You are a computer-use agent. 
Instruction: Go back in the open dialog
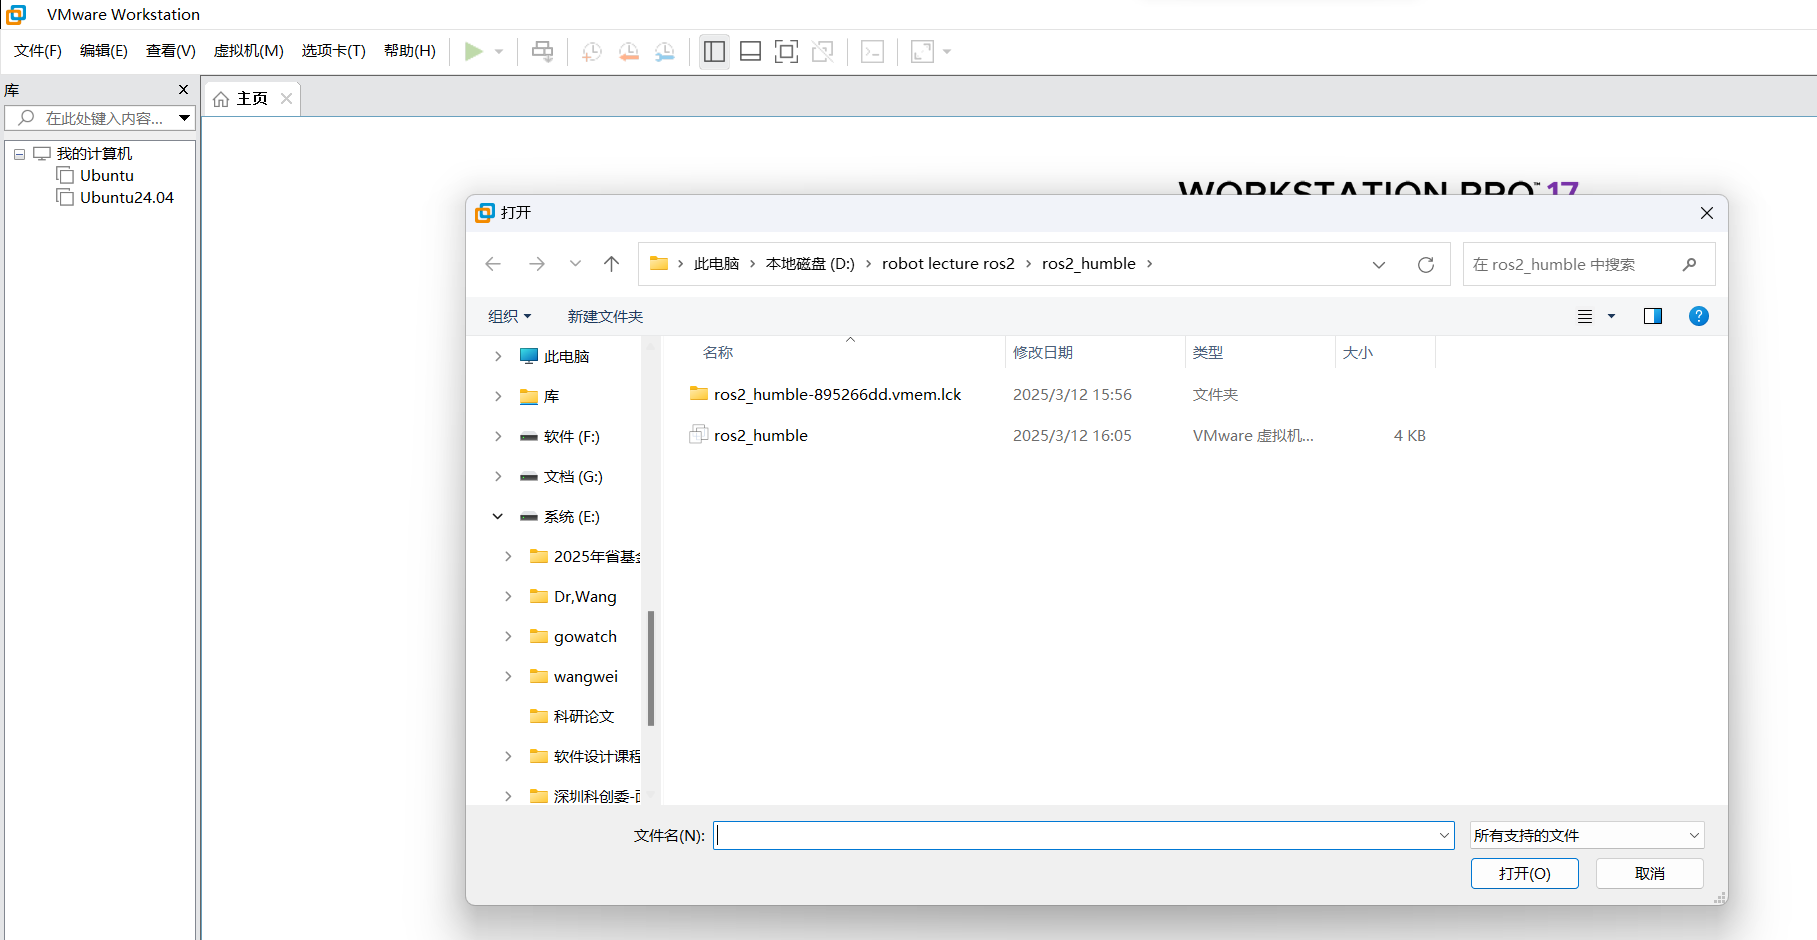(x=493, y=264)
